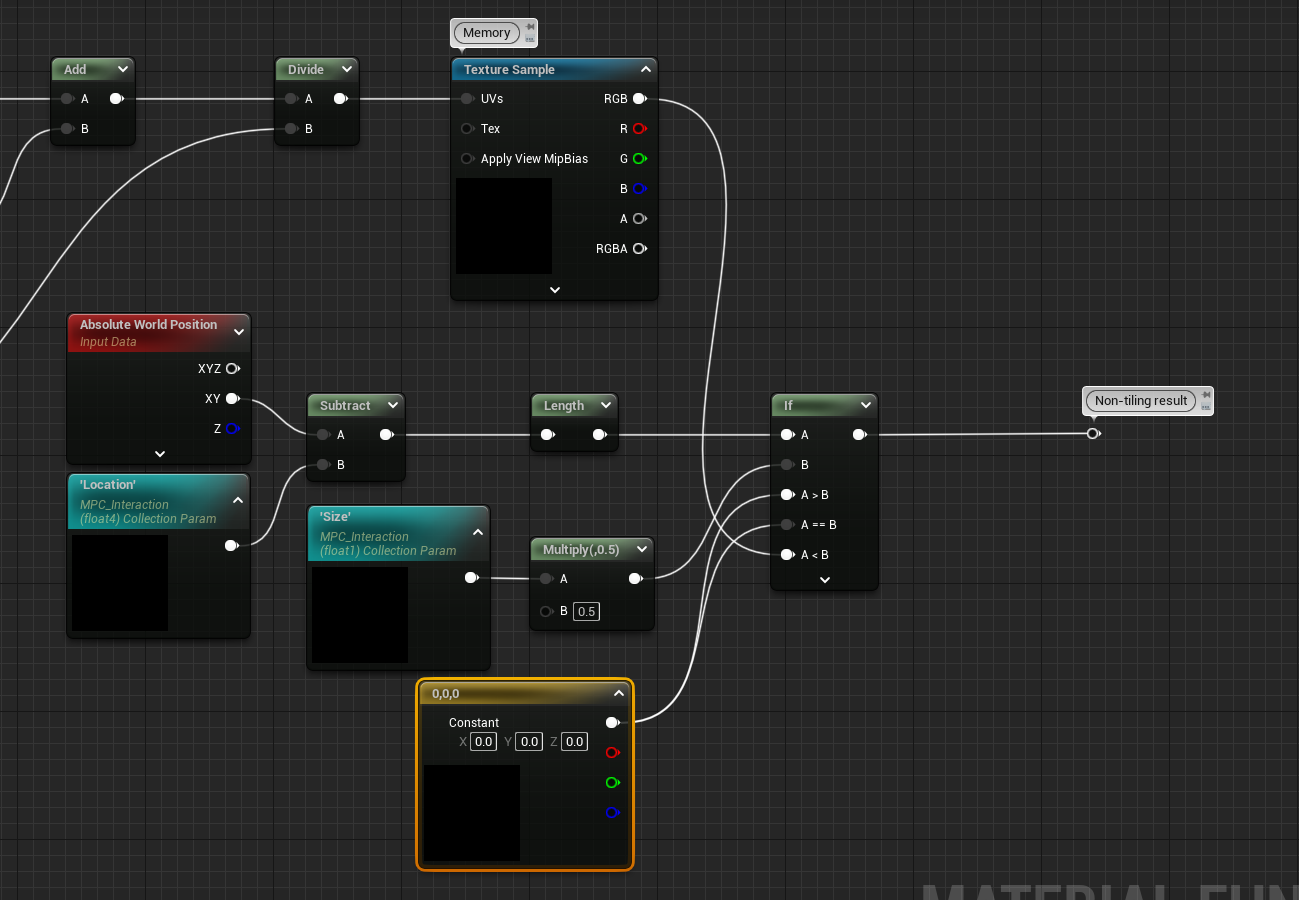Edit the B value field on the Multiply node
The width and height of the screenshot is (1299, 900).
point(585,611)
